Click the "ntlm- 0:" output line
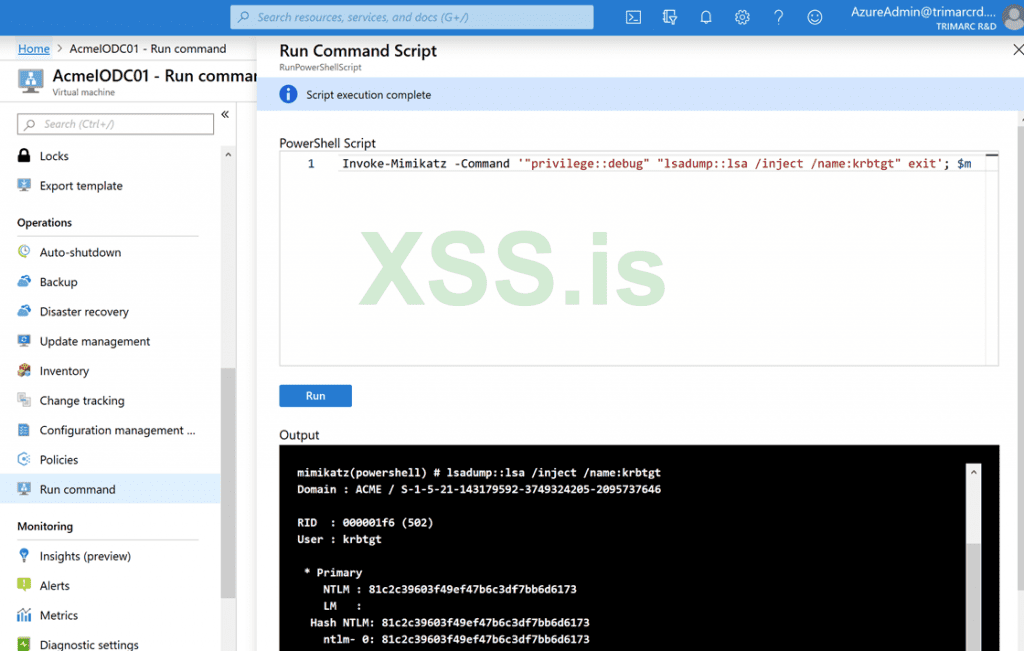1024x651 pixels. (x=456, y=639)
